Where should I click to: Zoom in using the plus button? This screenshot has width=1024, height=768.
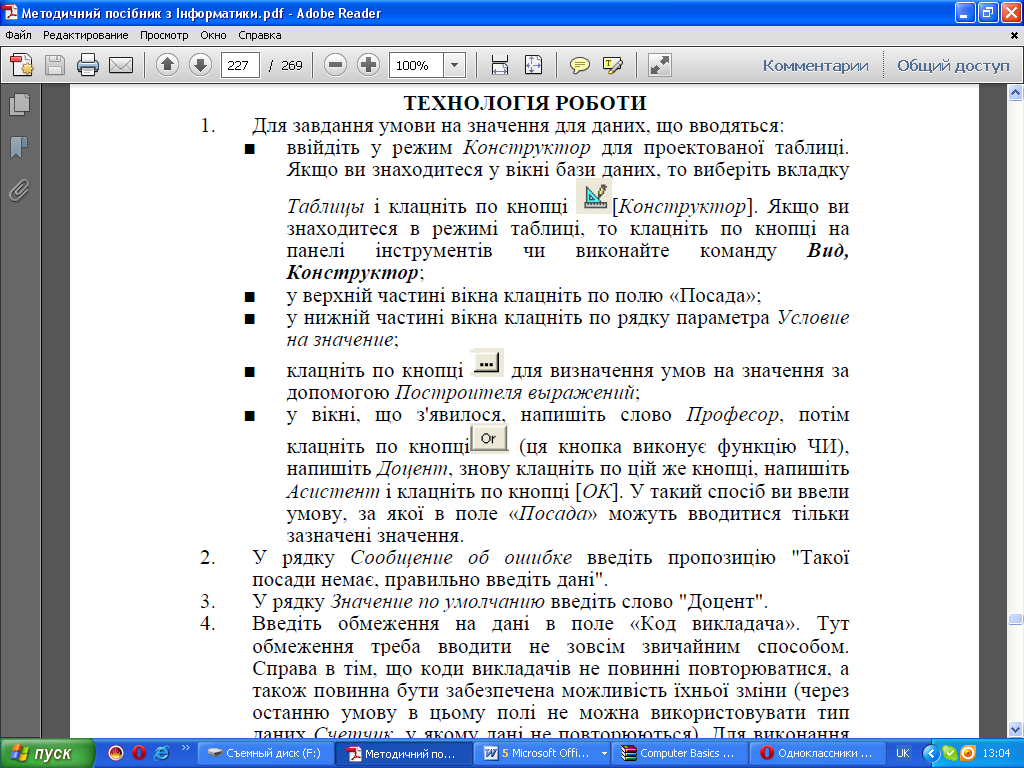(368, 65)
